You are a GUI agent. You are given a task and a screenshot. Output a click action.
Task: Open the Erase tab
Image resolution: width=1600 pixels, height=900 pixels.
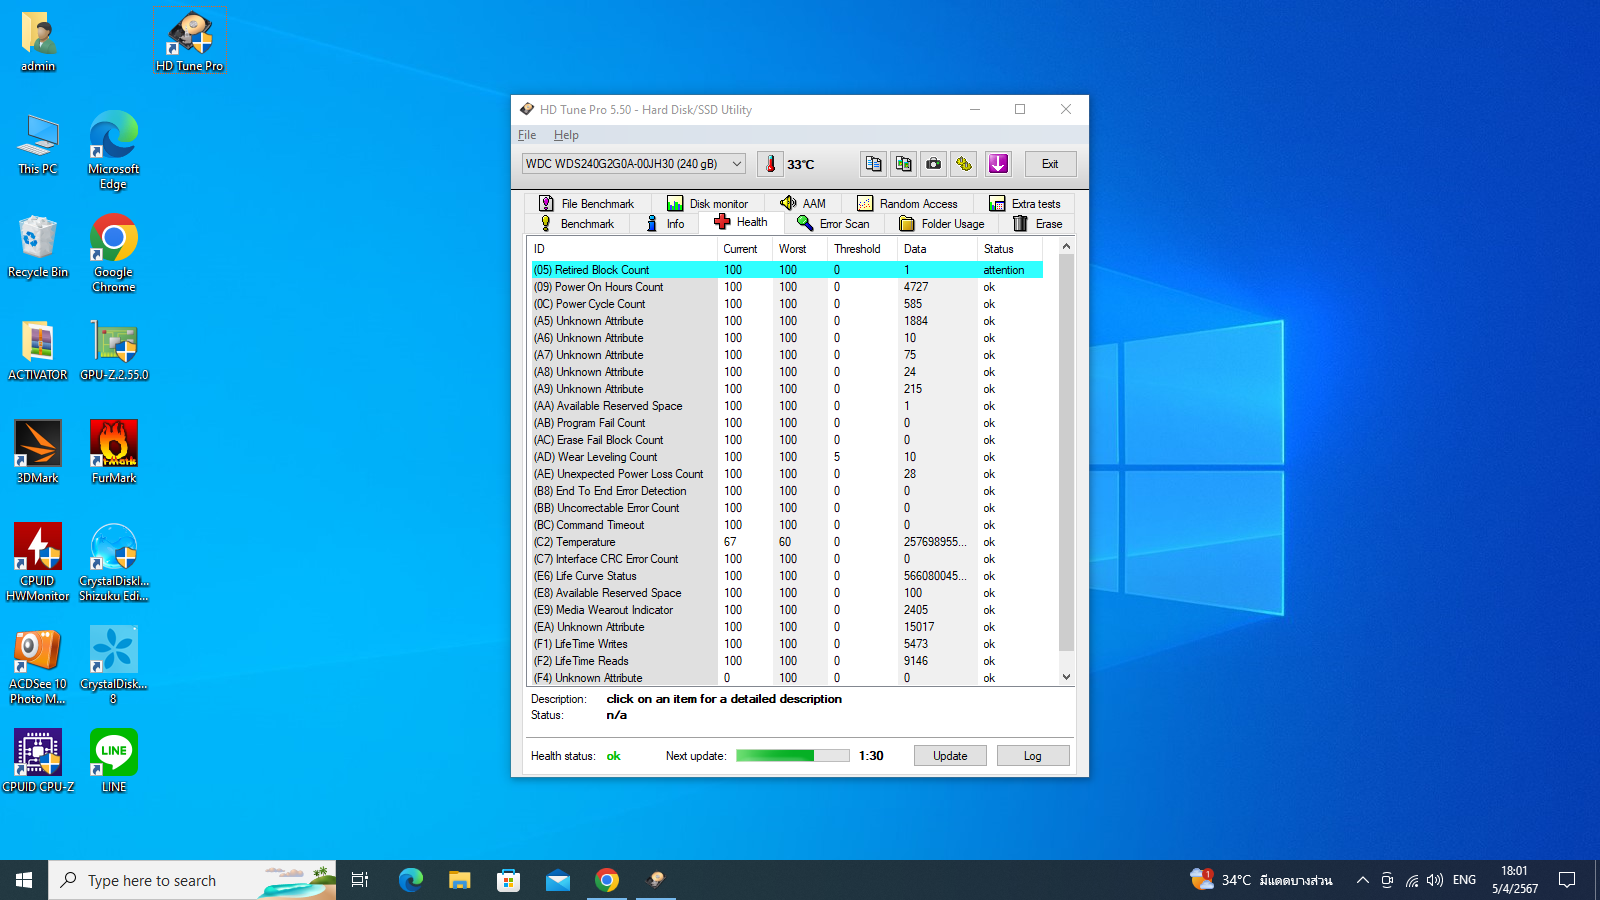[1038, 224]
